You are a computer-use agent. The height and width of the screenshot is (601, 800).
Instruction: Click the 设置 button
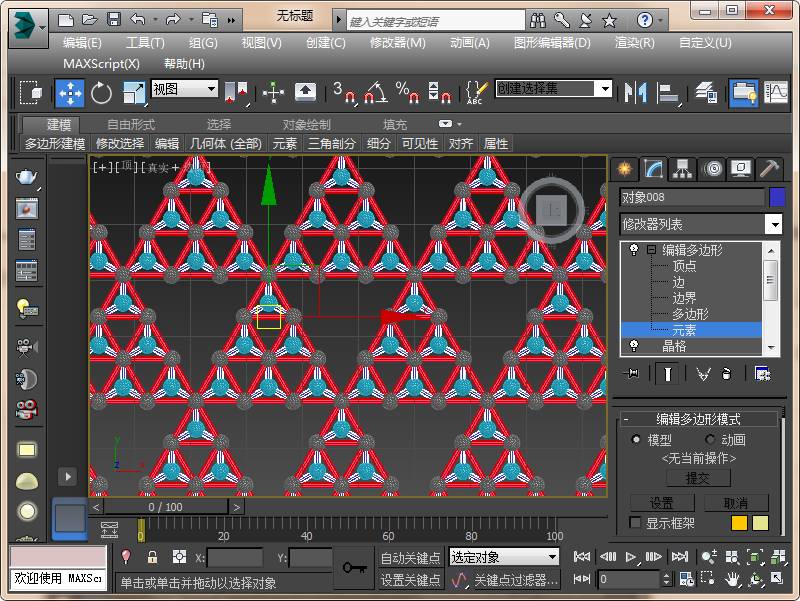point(662,503)
